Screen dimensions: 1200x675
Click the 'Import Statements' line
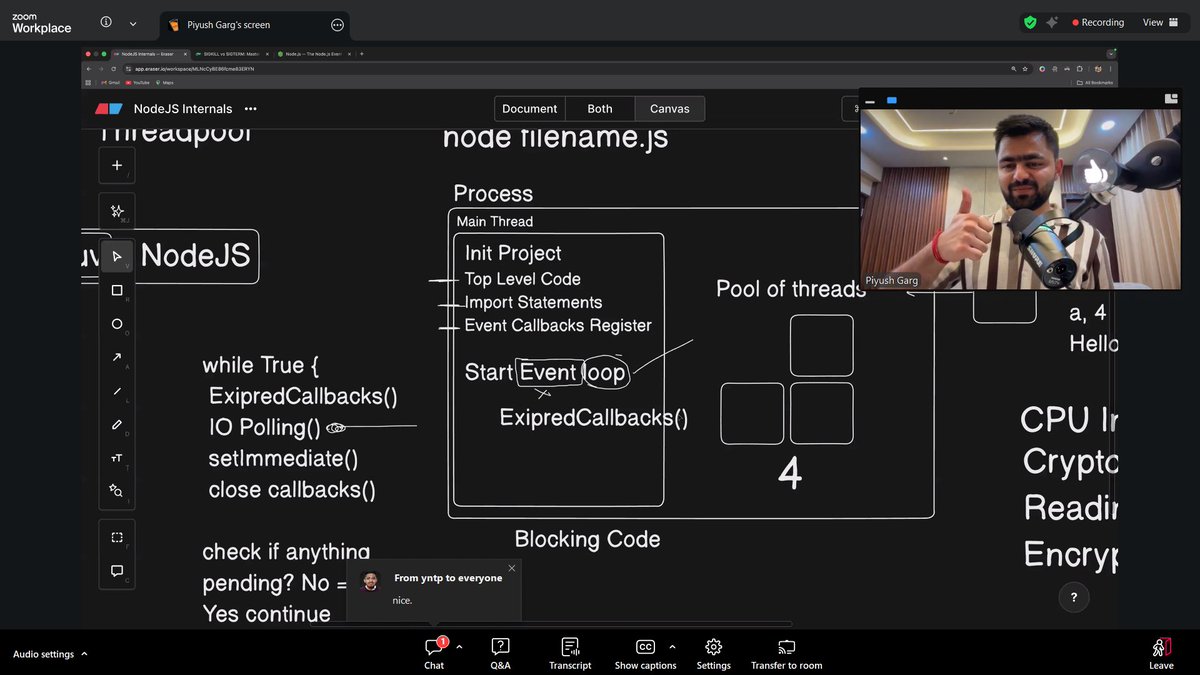pyautogui.click(x=533, y=302)
